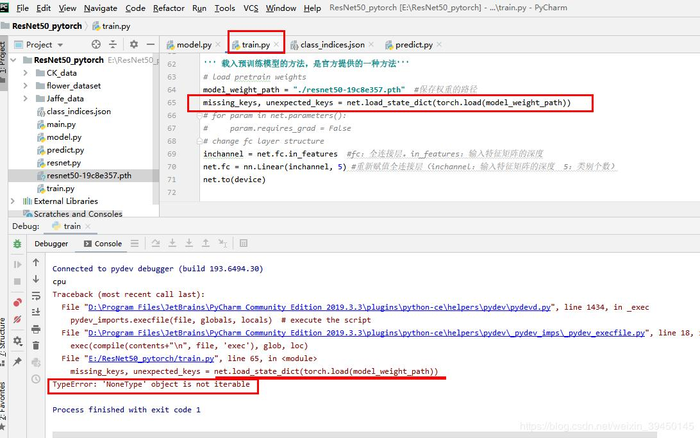Select resnet.py in project tree
Screen dimensions: 700x438
point(64,163)
